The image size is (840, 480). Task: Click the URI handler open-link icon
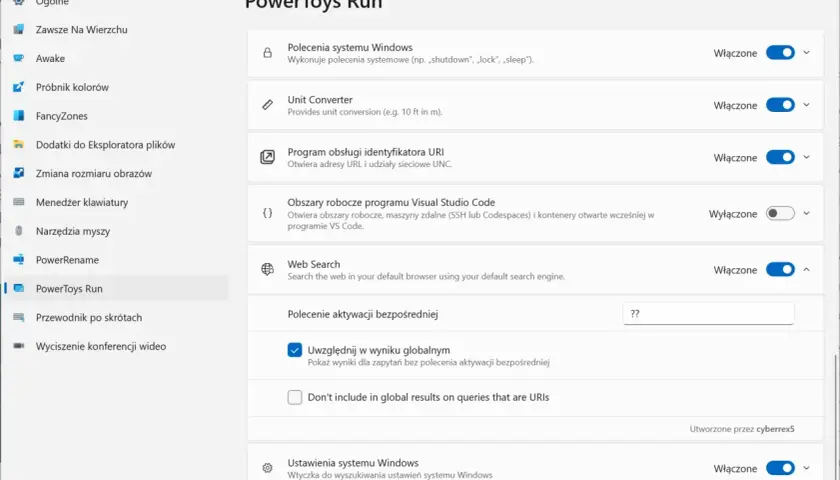(x=267, y=157)
